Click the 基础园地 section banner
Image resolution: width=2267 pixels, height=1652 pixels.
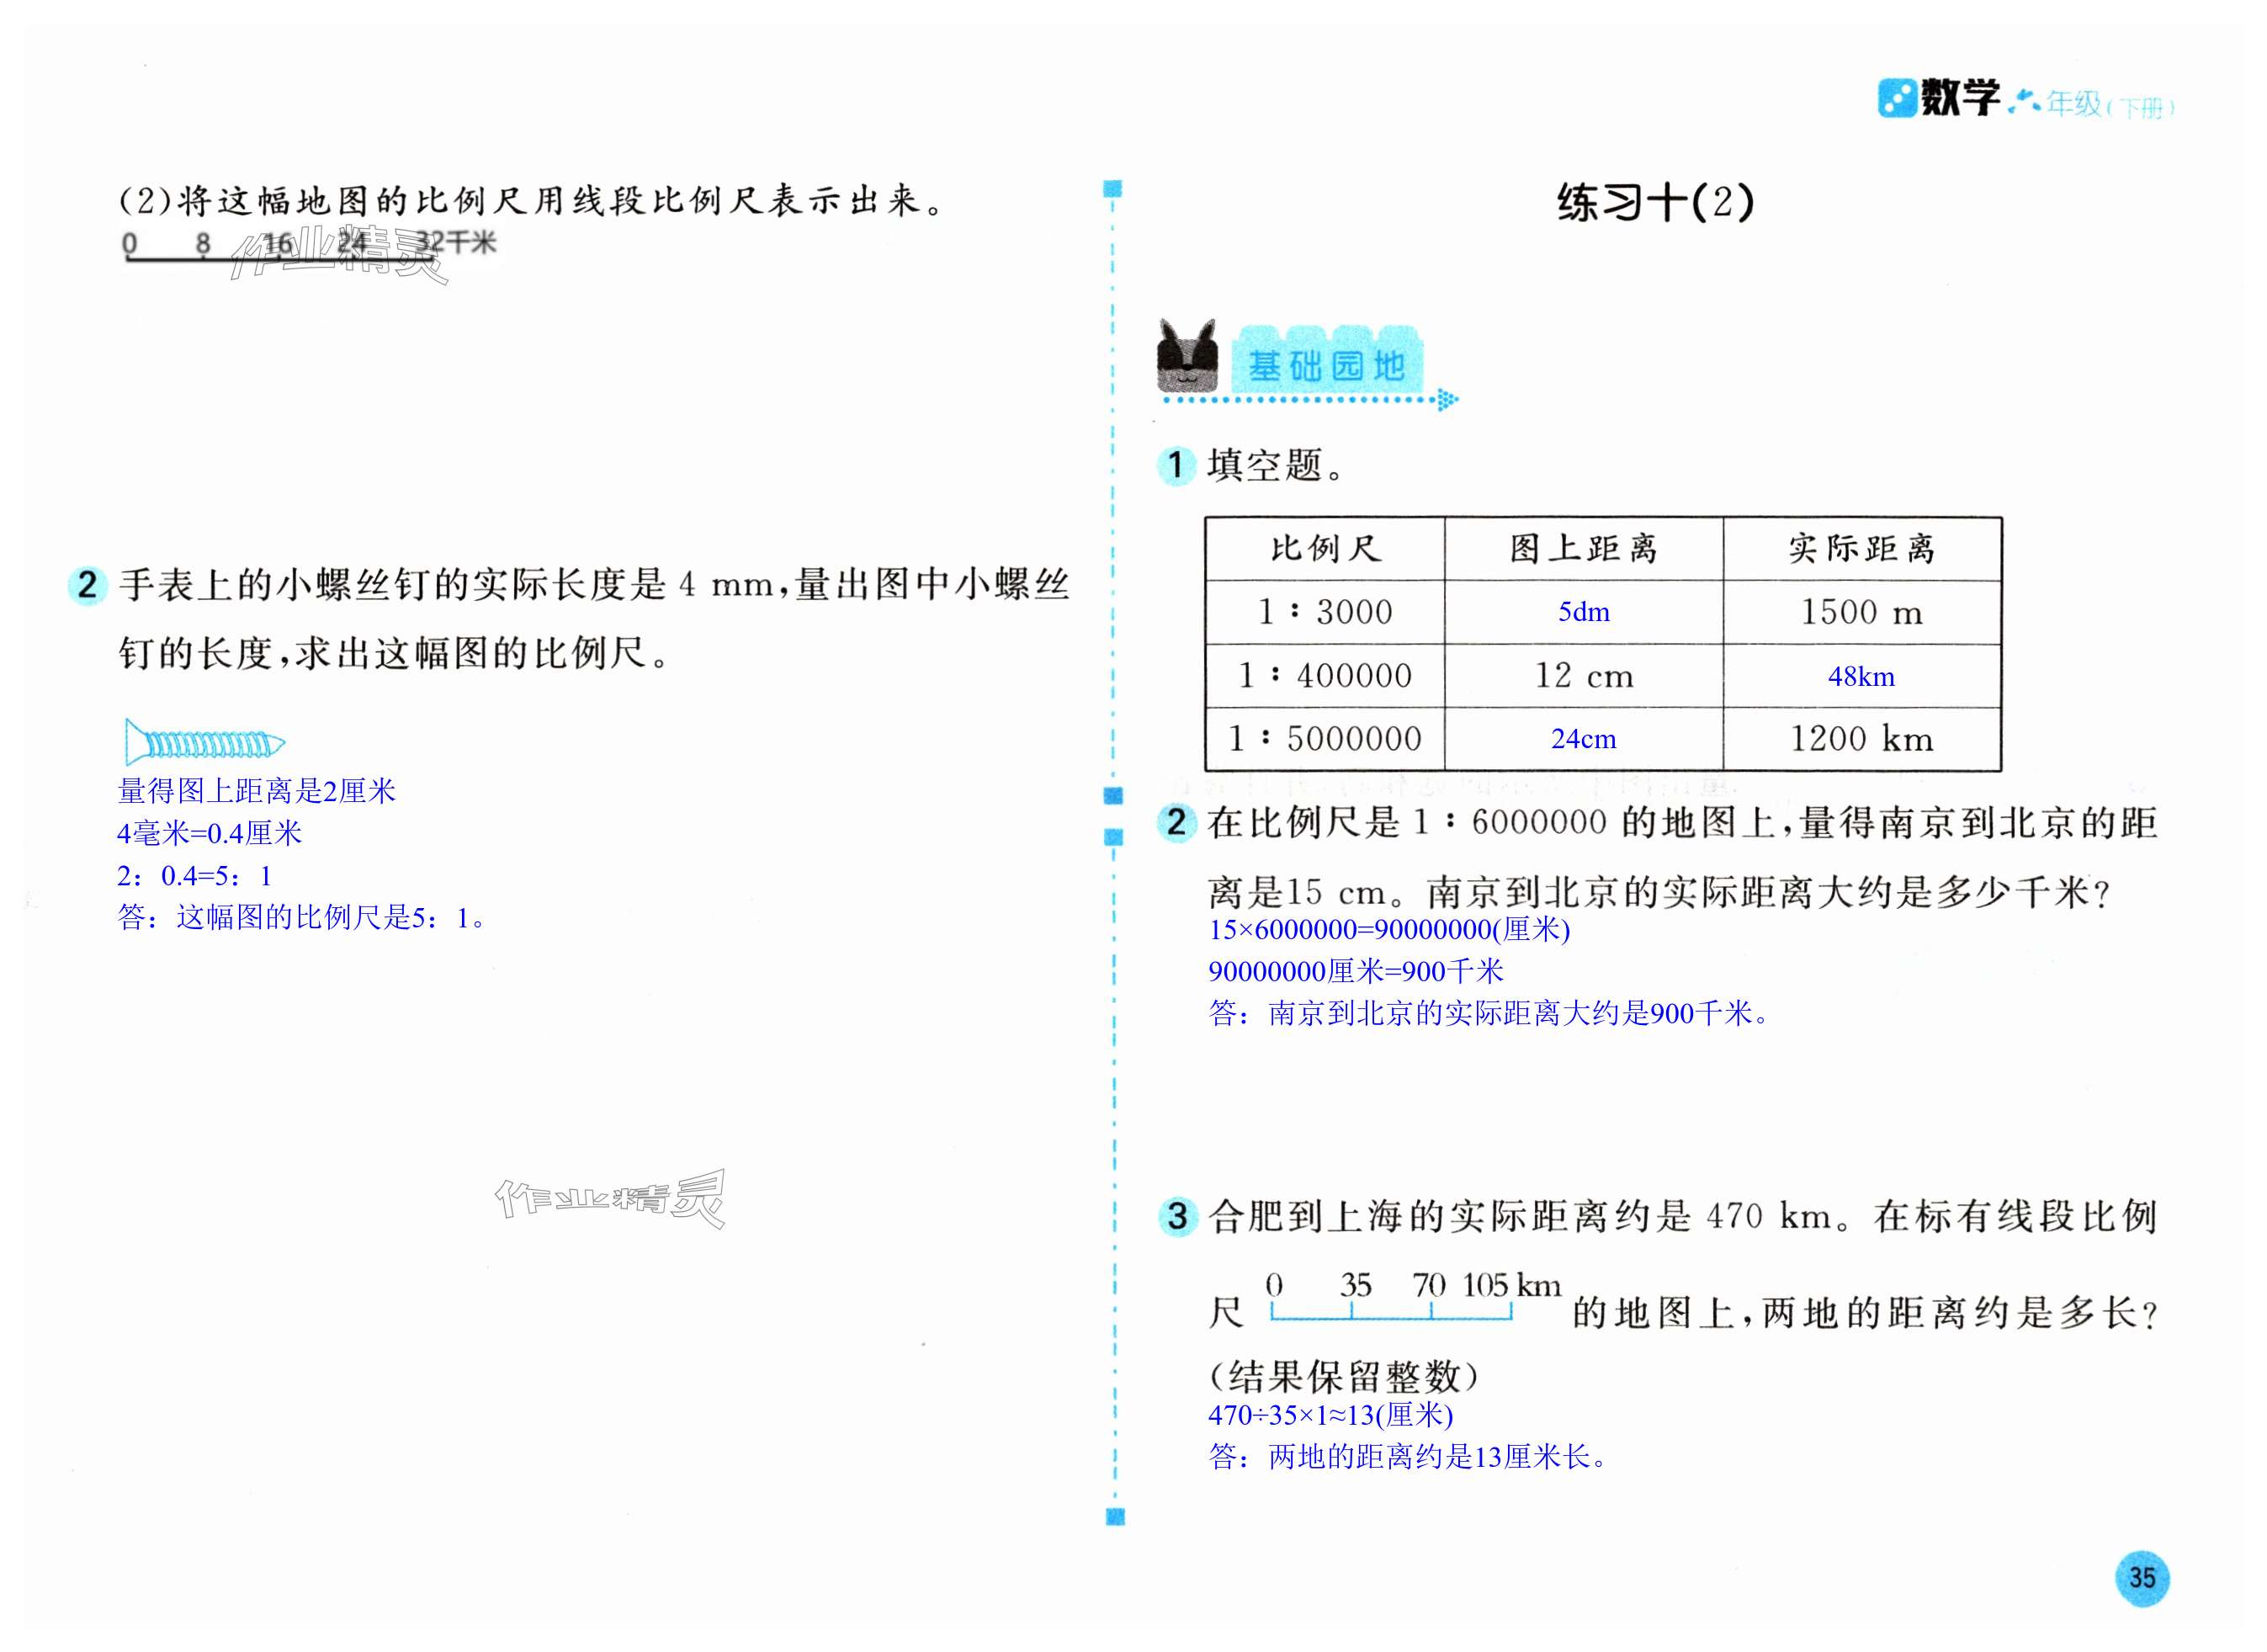point(1326,364)
